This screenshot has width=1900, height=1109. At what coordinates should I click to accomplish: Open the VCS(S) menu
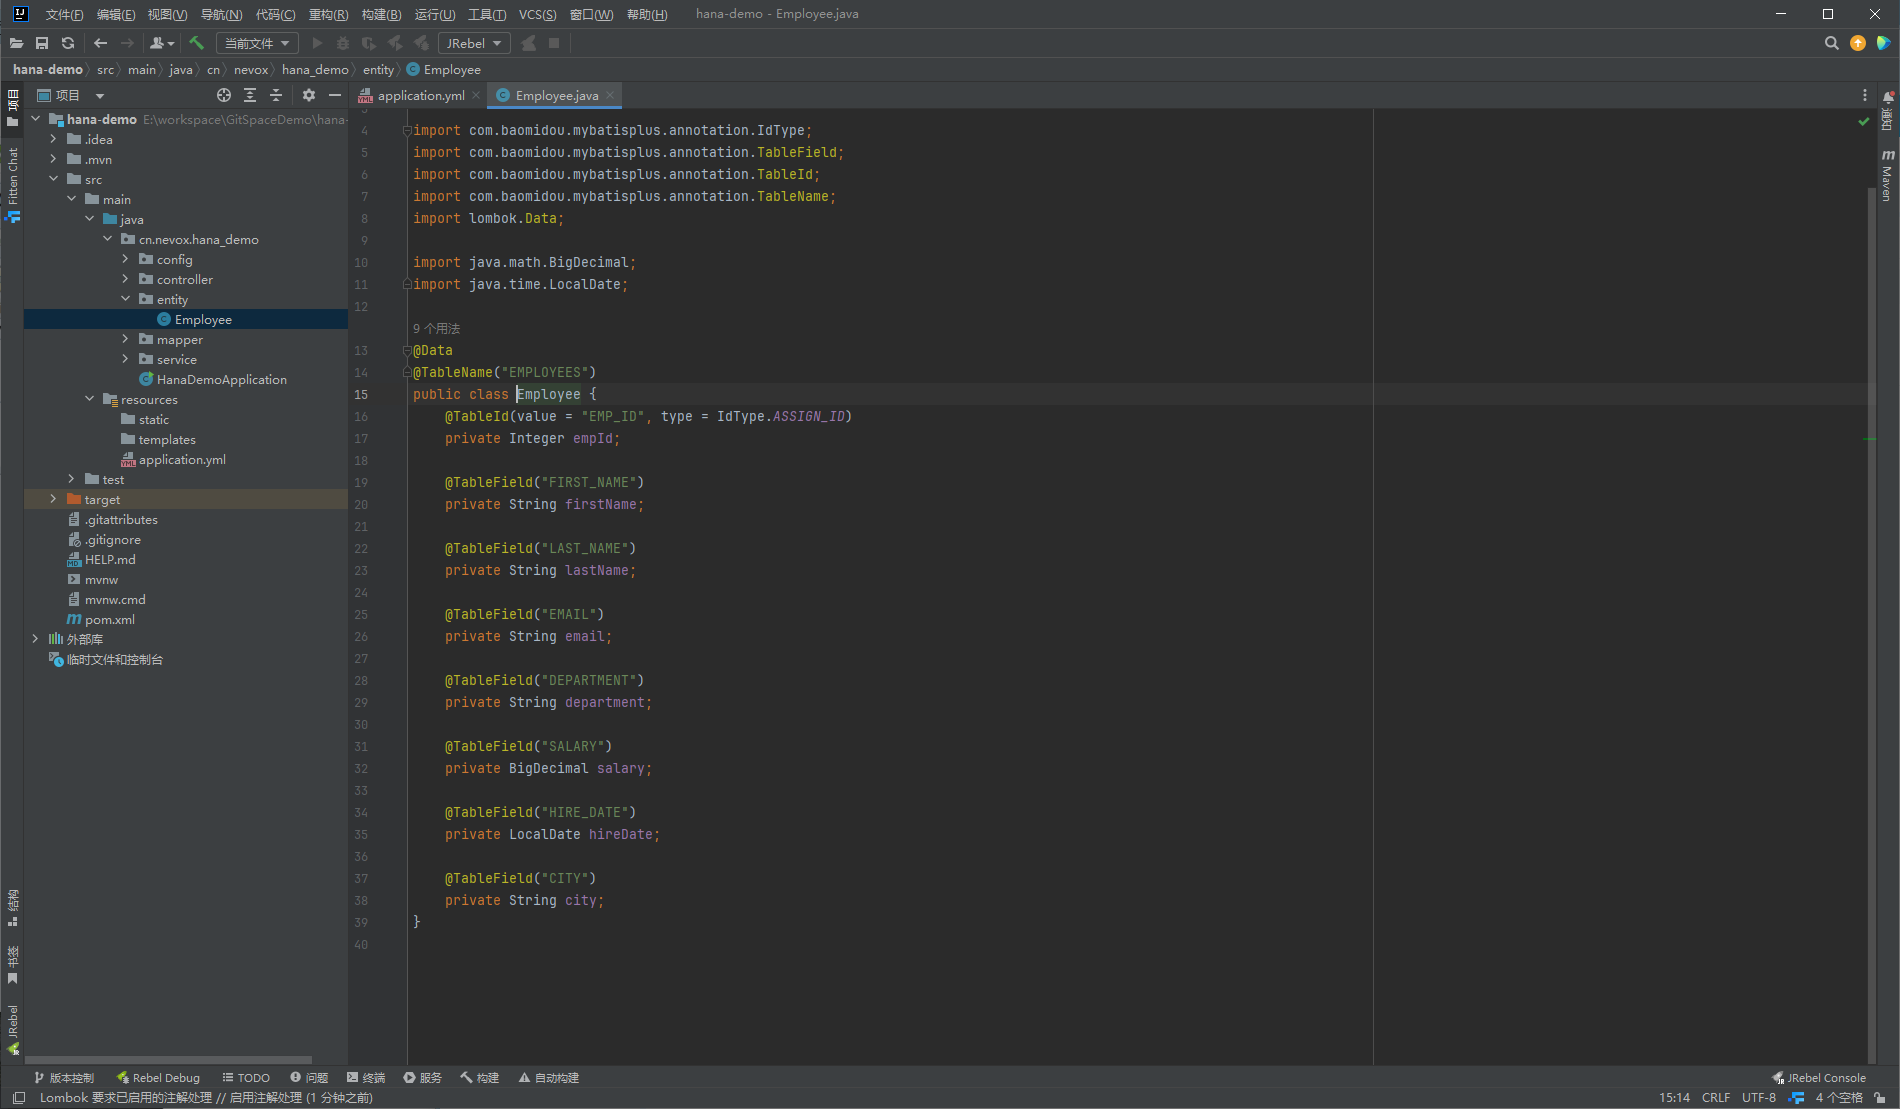(537, 14)
